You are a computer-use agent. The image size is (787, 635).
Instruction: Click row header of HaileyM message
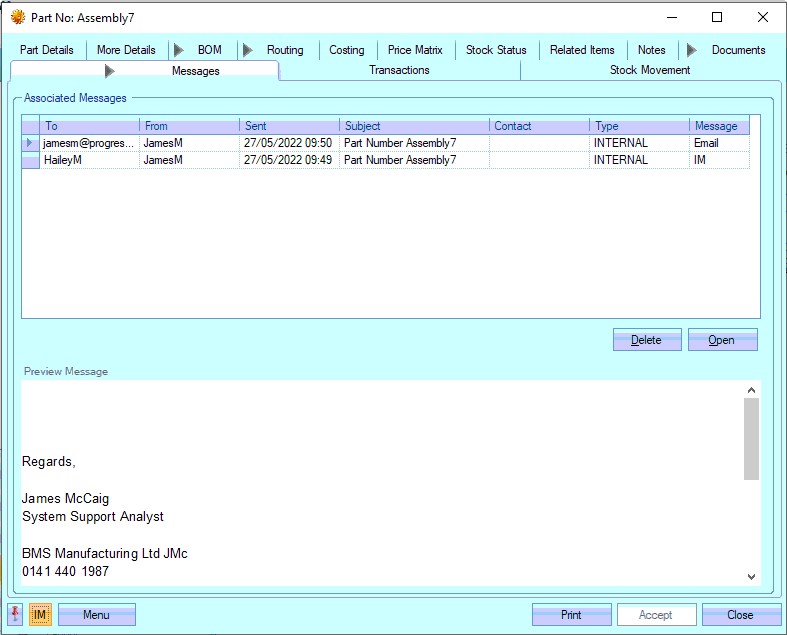tap(30, 160)
